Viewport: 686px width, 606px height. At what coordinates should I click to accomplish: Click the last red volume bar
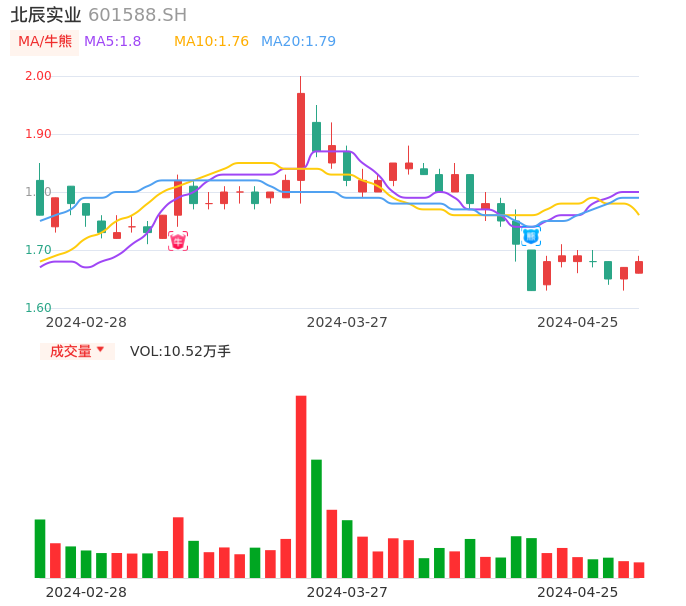(639, 569)
